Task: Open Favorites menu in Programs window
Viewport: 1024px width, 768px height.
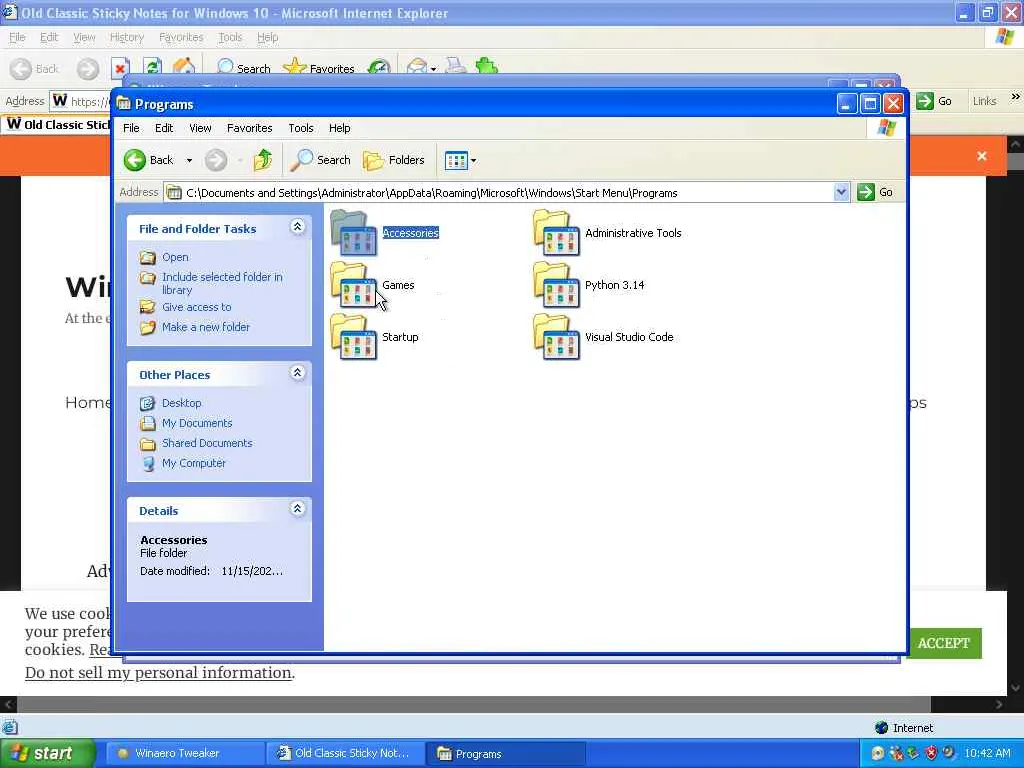Action: pos(249,128)
